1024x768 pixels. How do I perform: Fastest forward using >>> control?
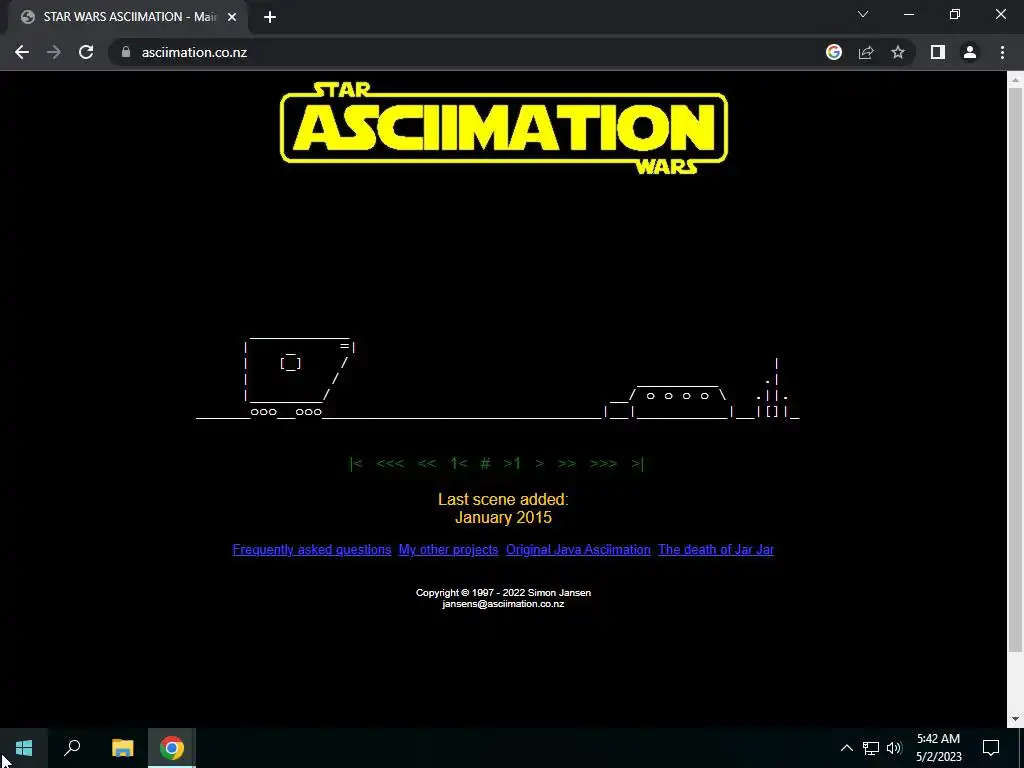(x=603, y=464)
